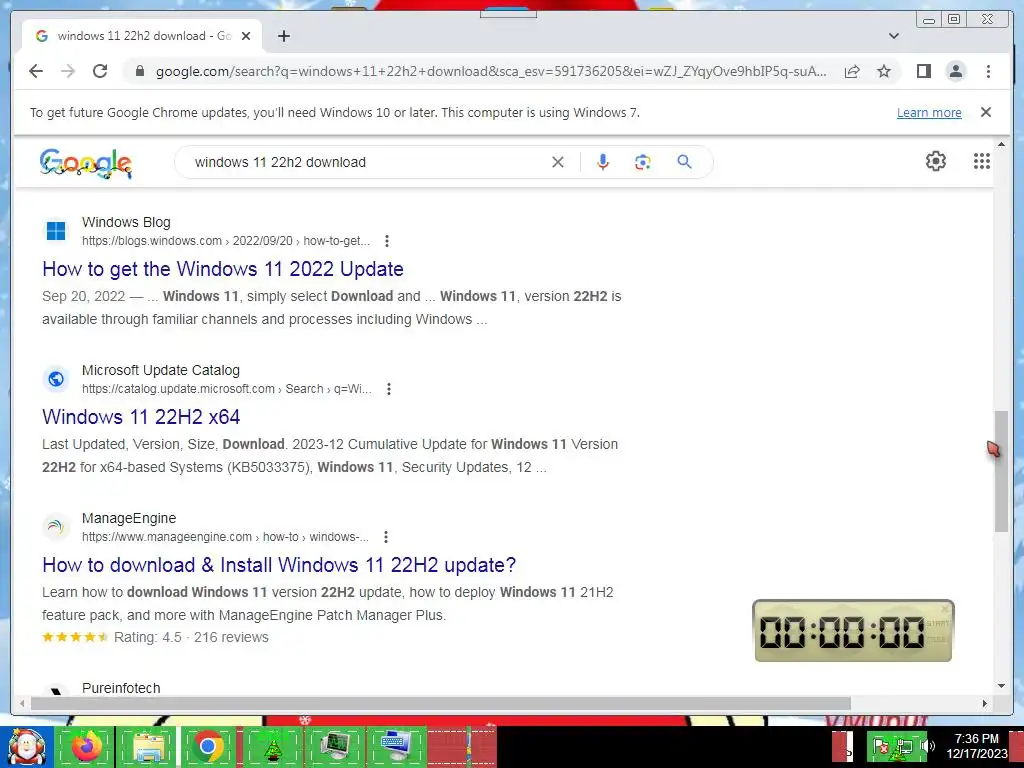The width and height of the screenshot is (1024, 768).
Task: Click the horizontal scrollbar left arrow
Action: coord(22,703)
